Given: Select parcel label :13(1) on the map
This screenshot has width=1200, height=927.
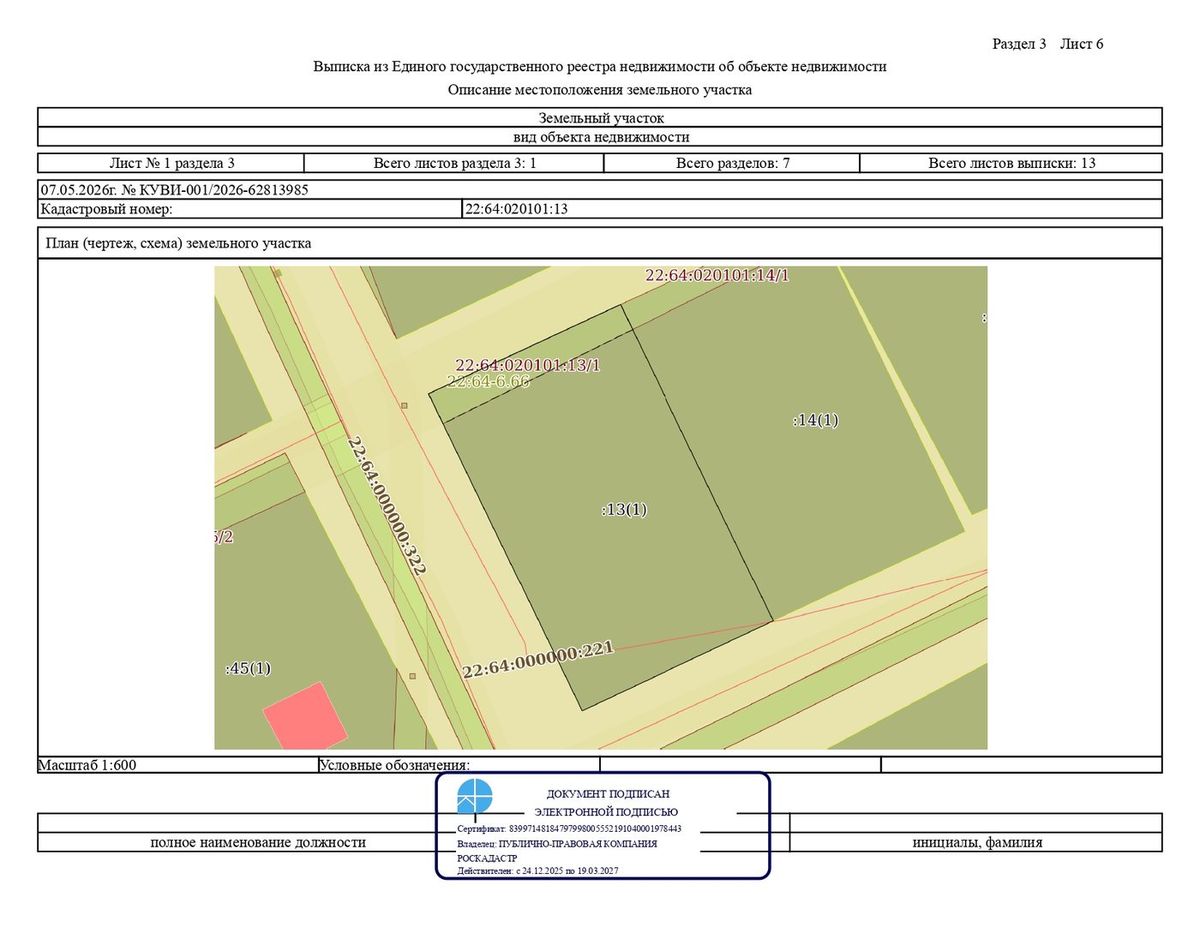Looking at the screenshot, I should pos(624,509).
